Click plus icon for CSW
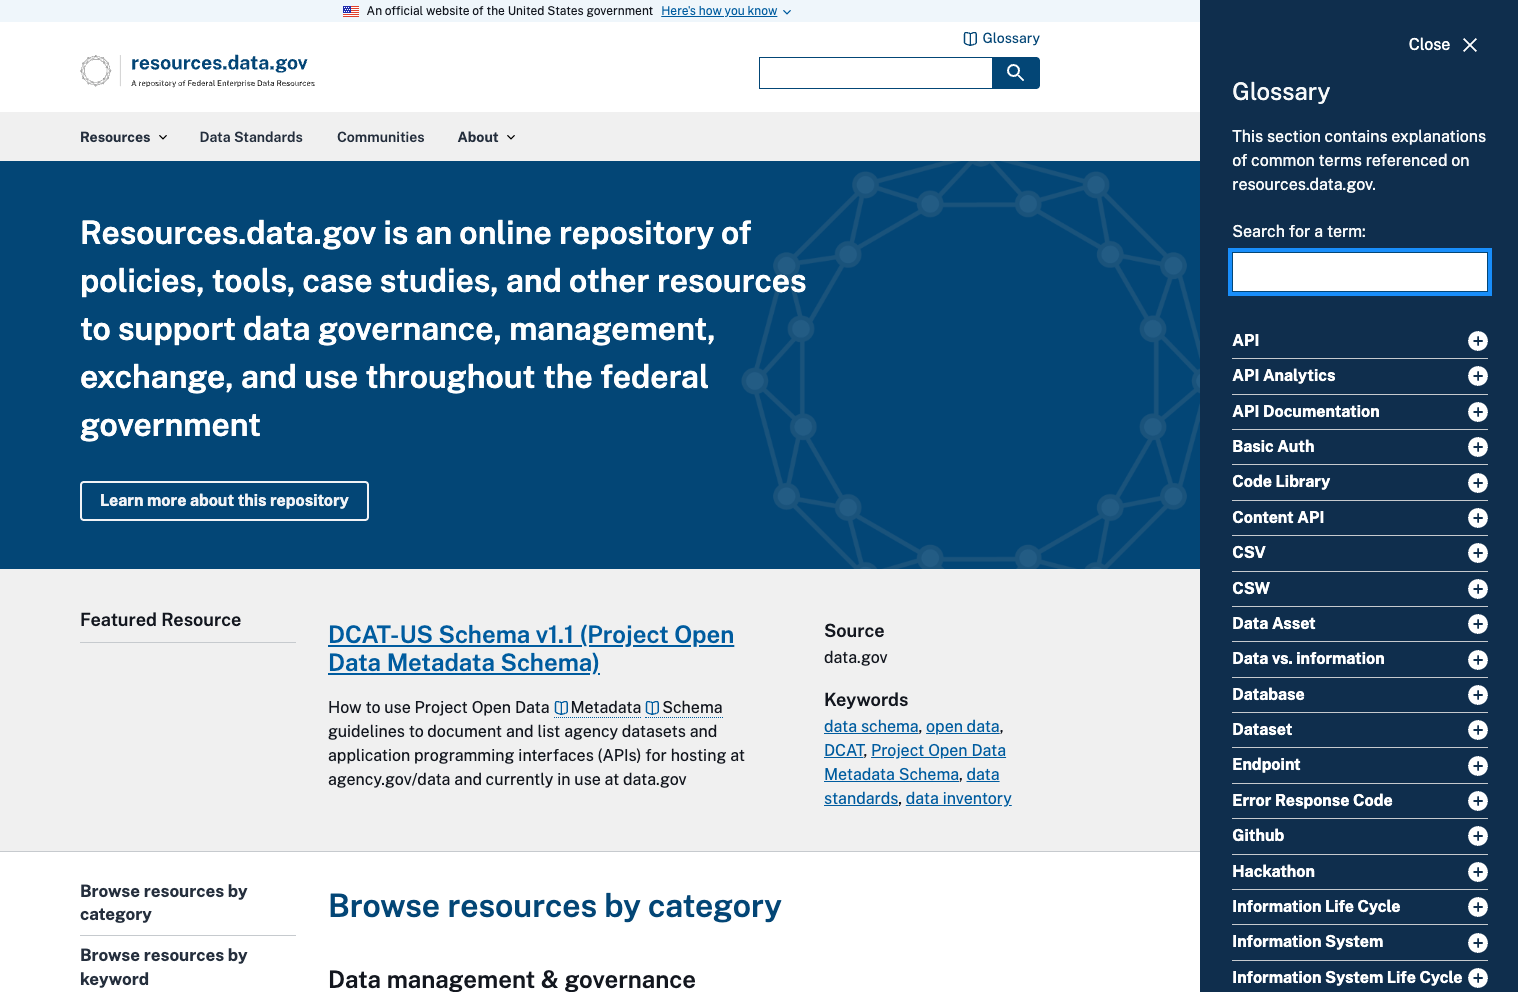Image resolution: width=1518 pixels, height=992 pixels. tap(1478, 589)
